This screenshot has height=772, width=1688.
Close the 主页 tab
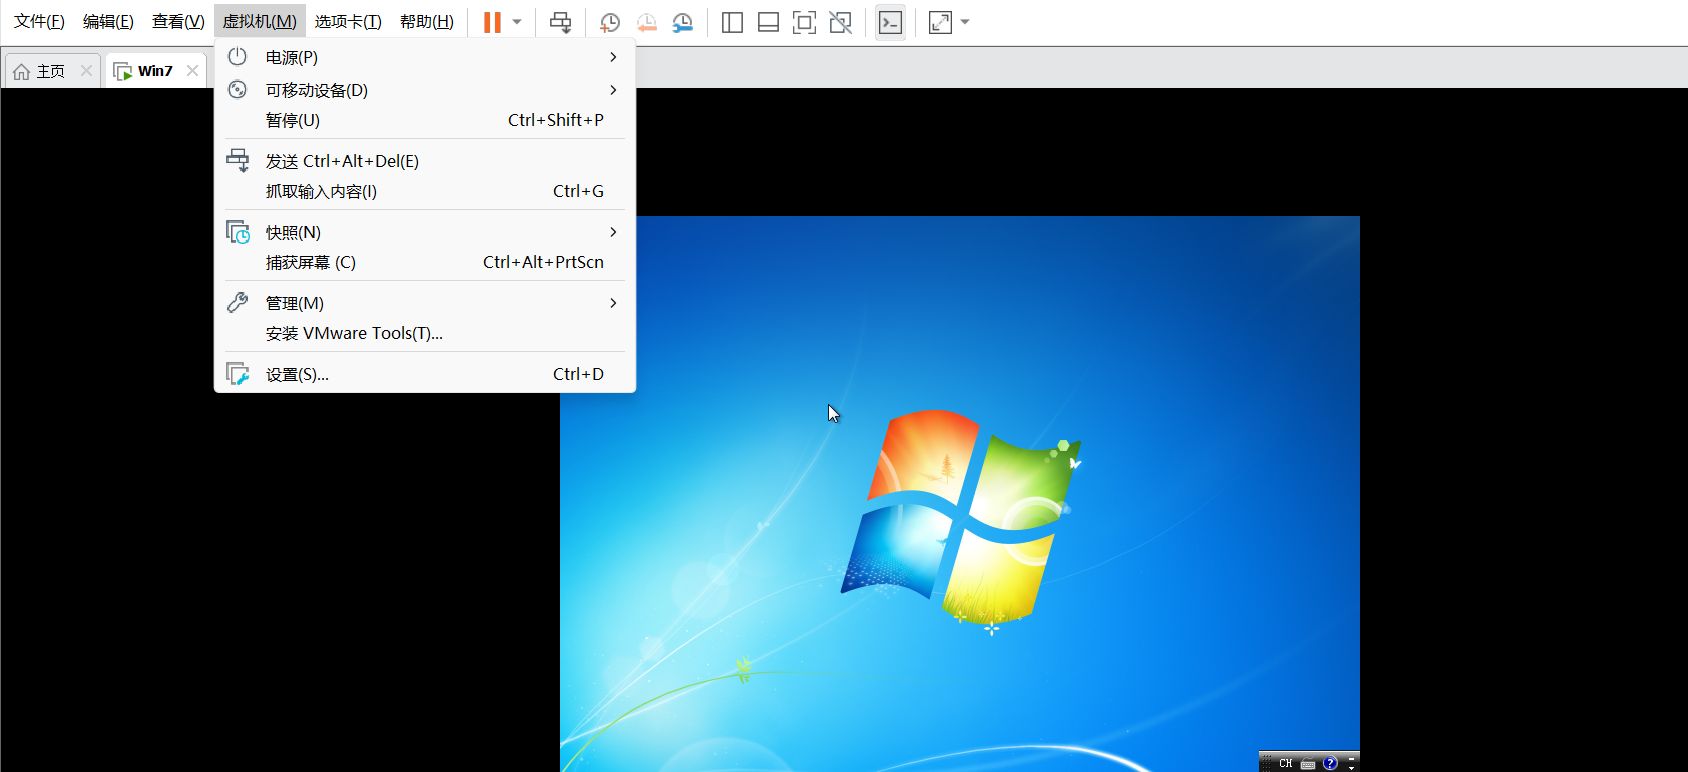pos(86,71)
